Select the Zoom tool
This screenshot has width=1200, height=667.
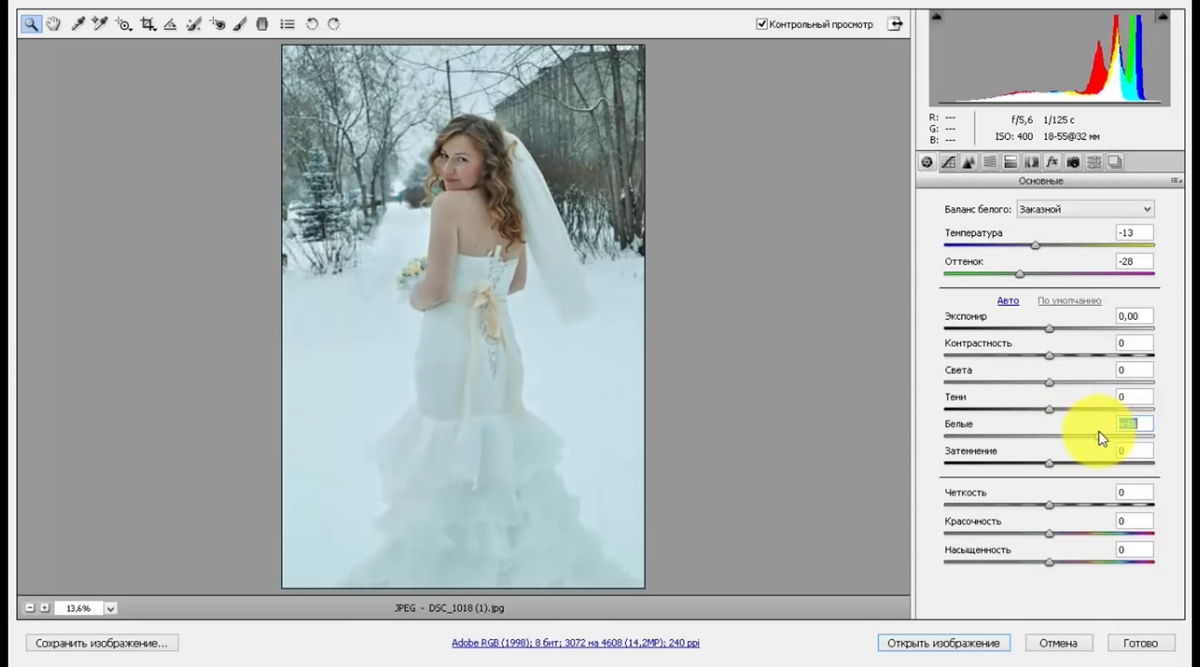coord(31,24)
